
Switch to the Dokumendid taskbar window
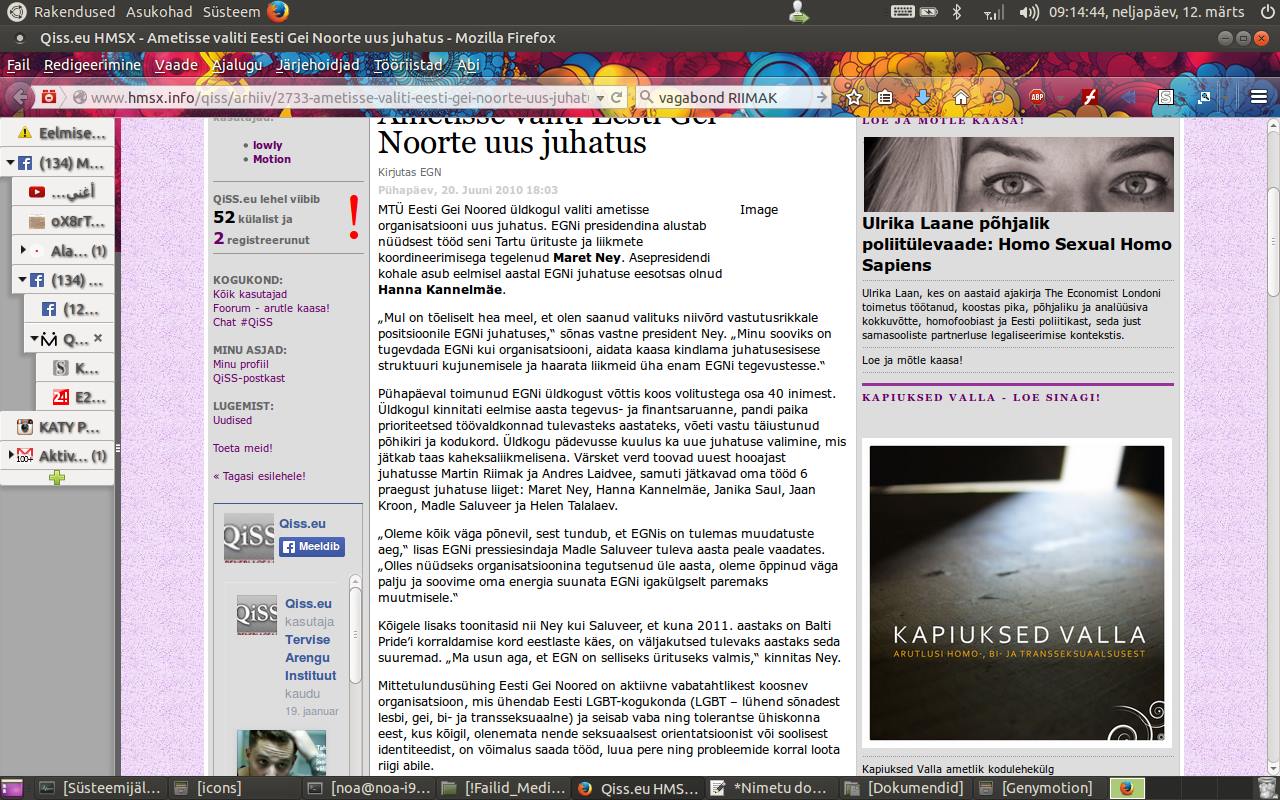[x=905, y=788]
